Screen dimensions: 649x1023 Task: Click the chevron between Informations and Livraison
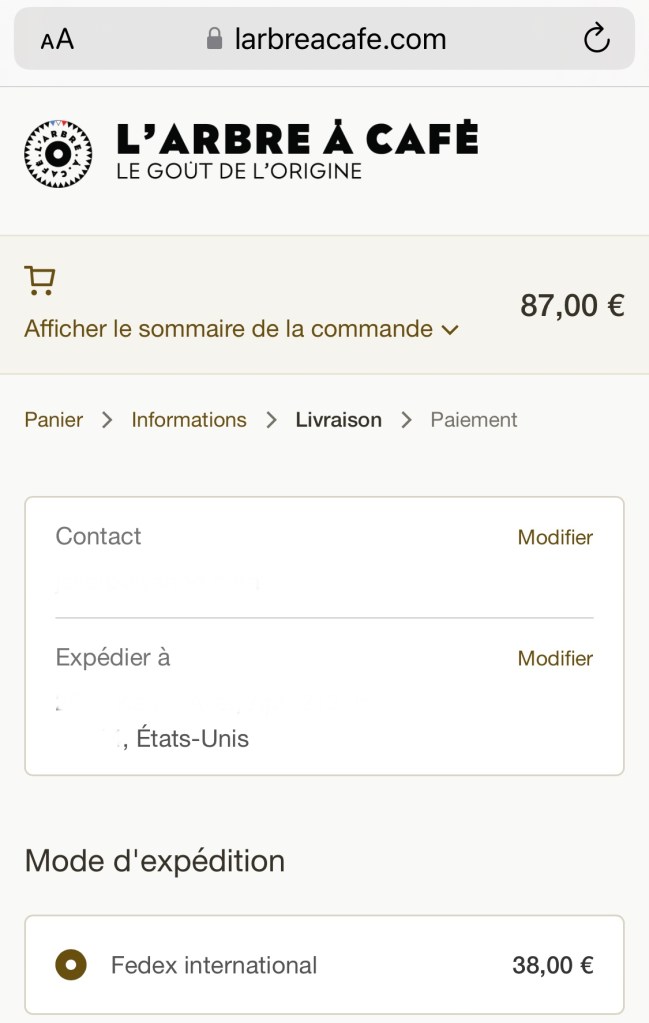pos(271,420)
